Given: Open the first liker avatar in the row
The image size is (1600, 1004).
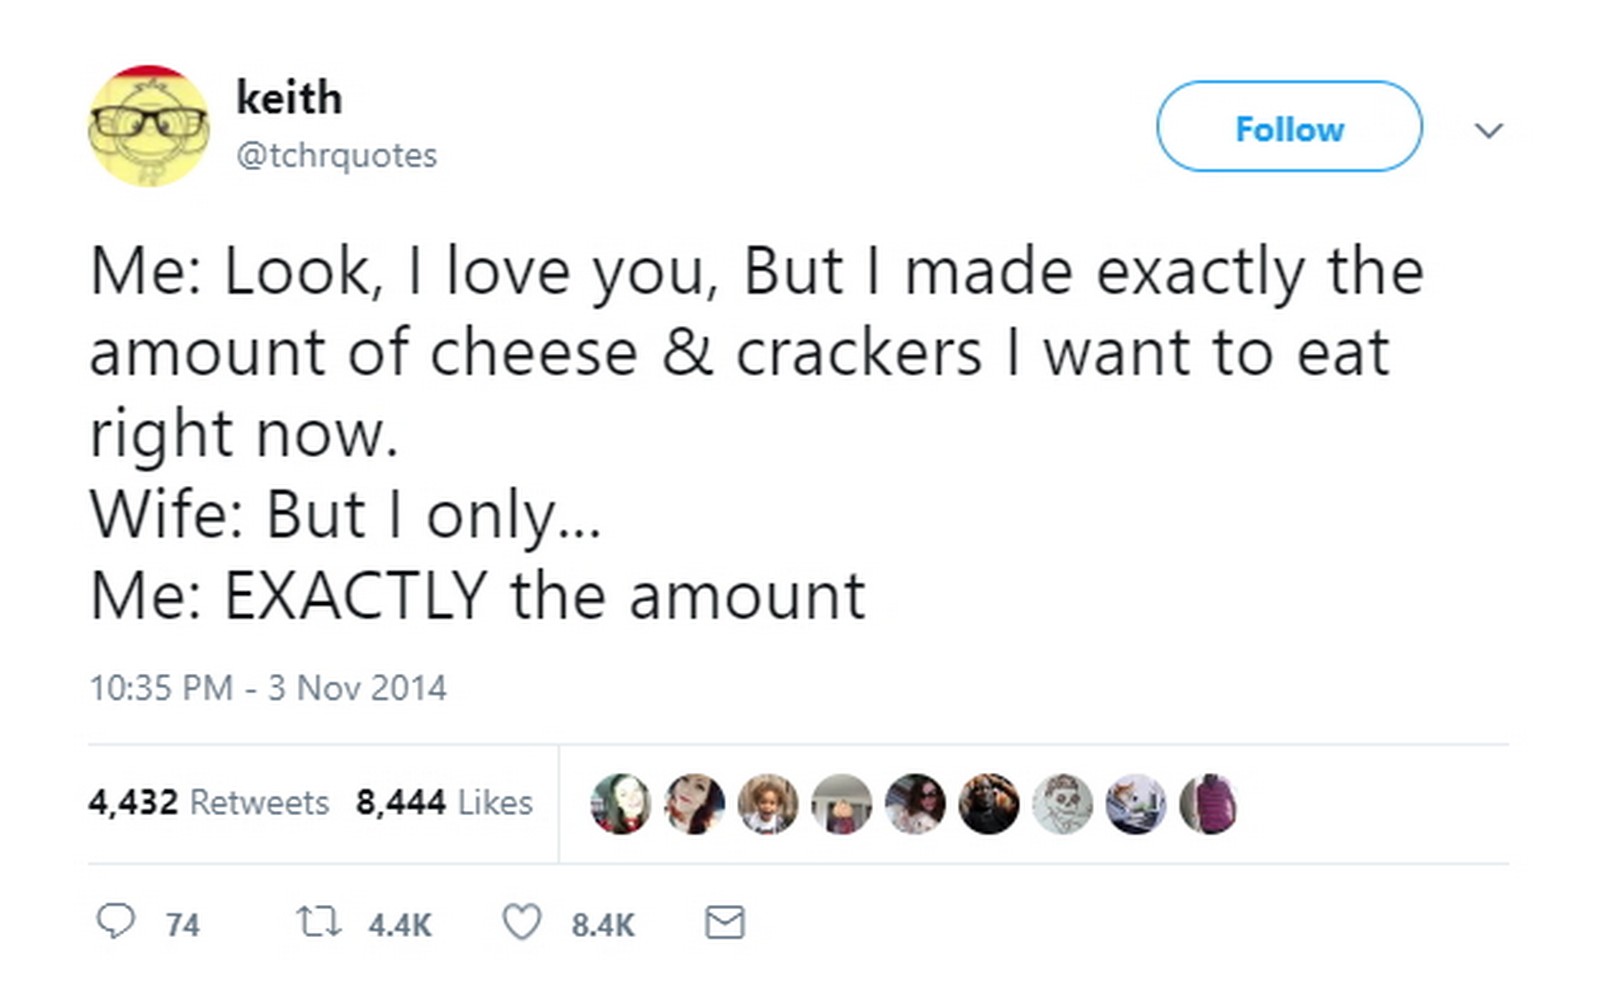Looking at the screenshot, I should [620, 803].
